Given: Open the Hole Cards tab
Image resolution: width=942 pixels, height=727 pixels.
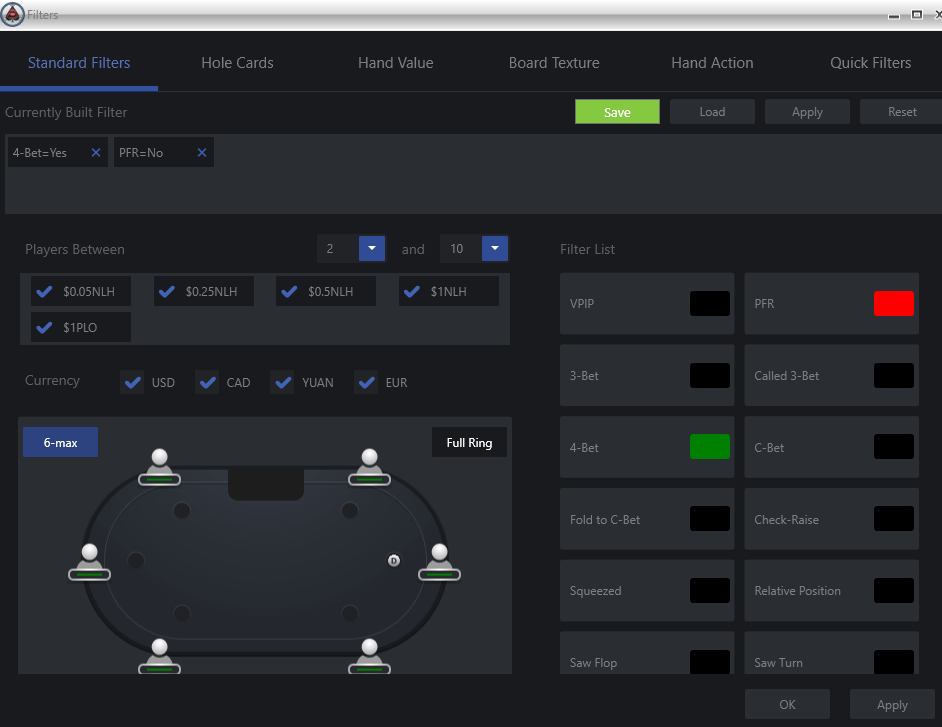Looking at the screenshot, I should (x=237, y=63).
